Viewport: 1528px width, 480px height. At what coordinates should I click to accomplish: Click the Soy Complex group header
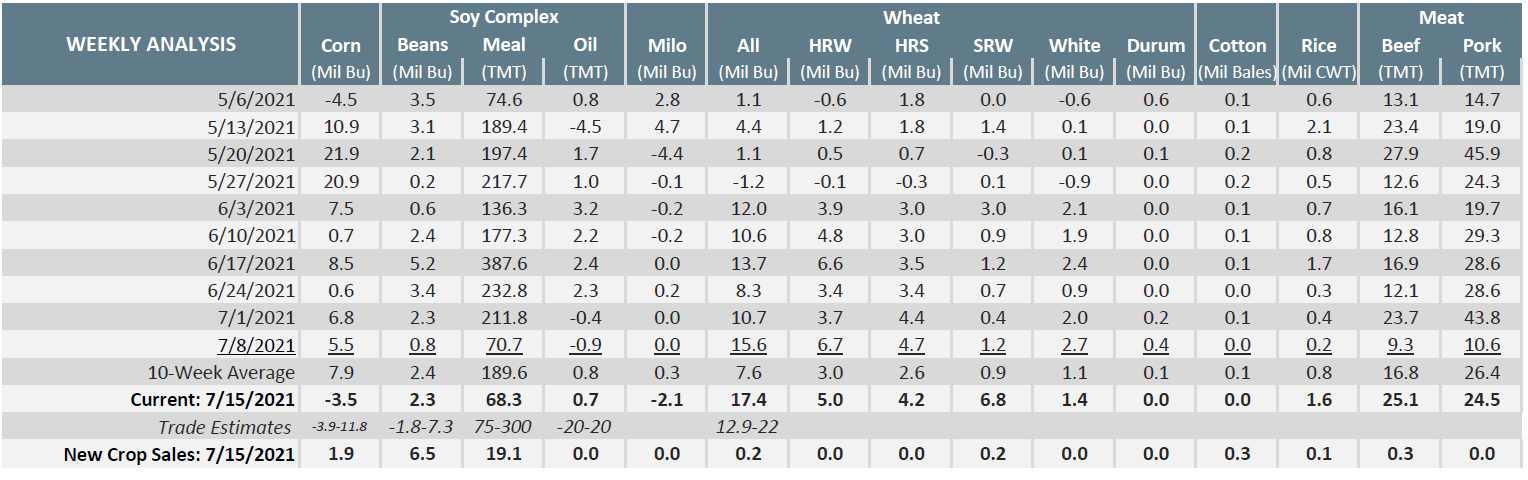(503, 17)
